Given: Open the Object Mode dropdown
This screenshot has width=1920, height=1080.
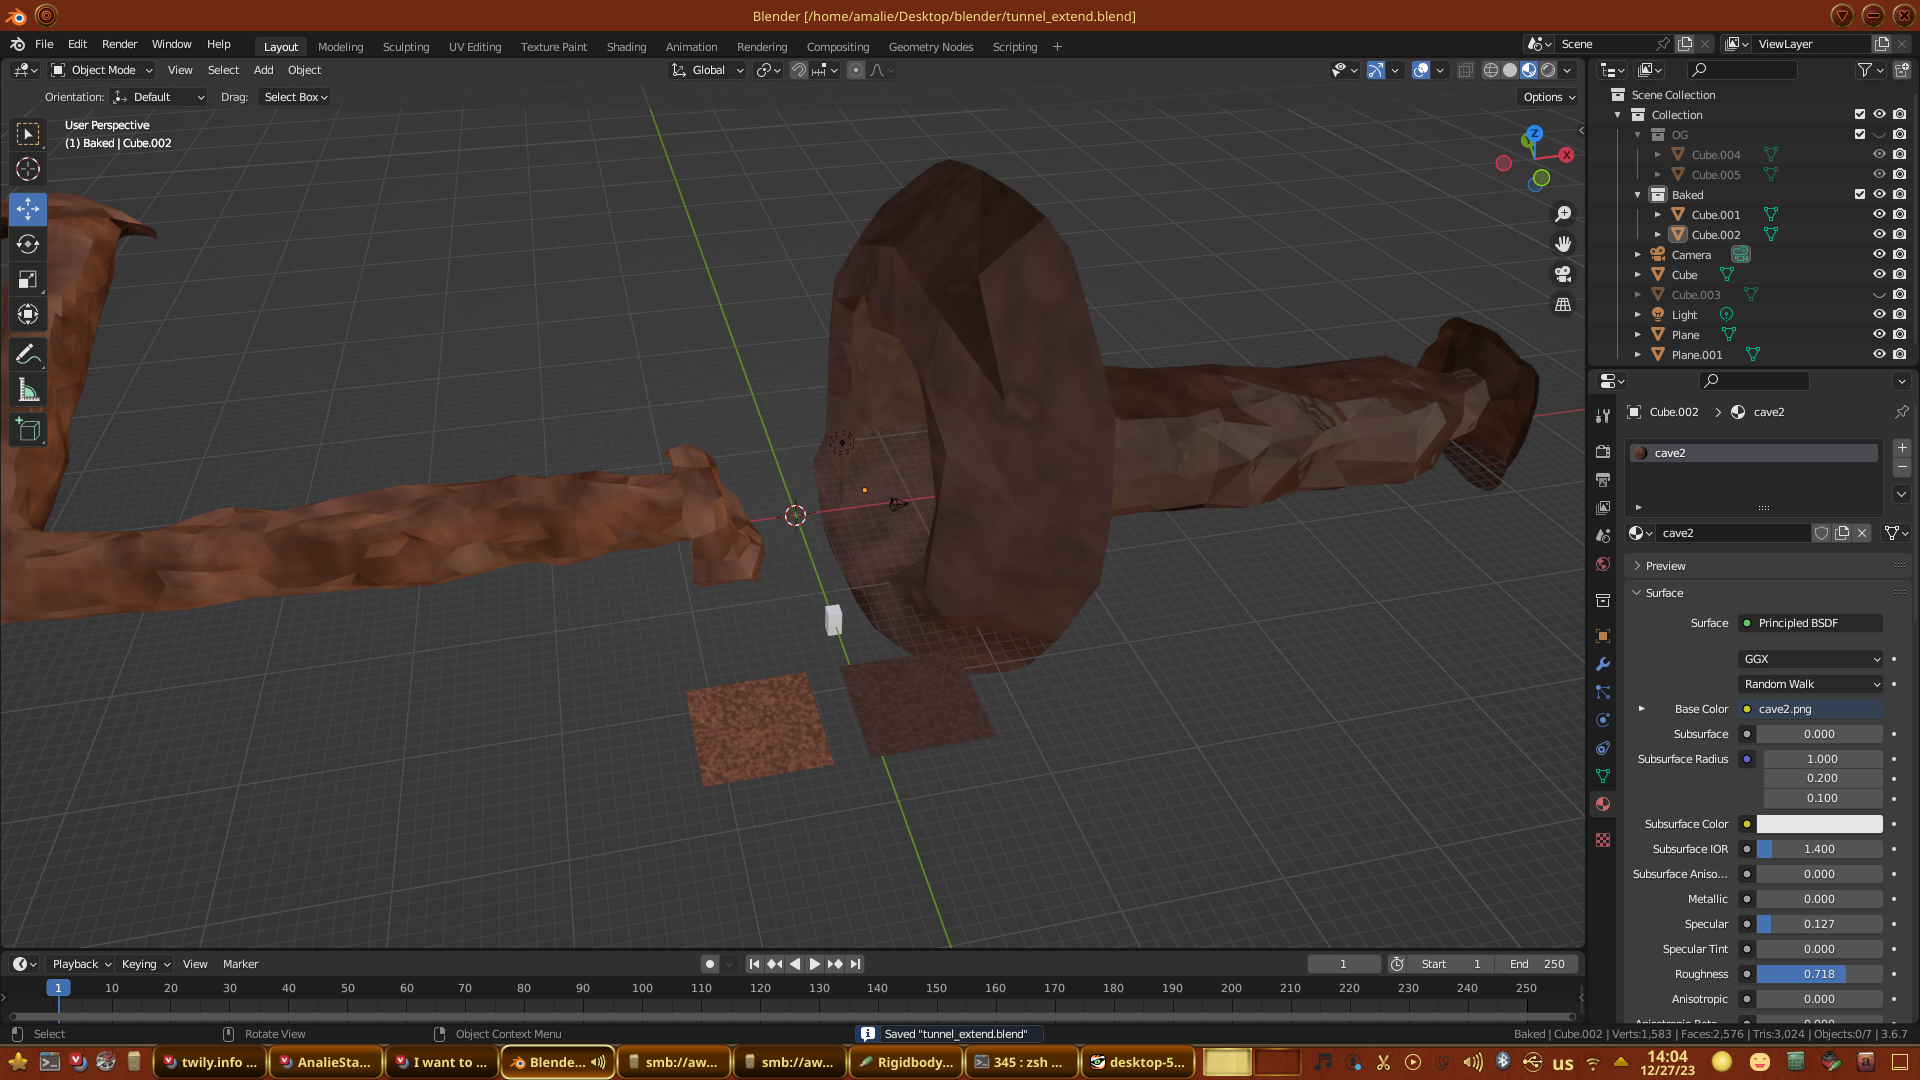Looking at the screenshot, I should click(x=103, y=70).
